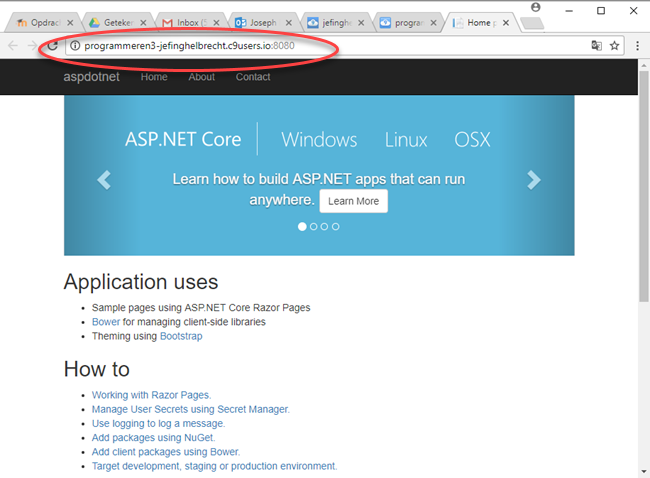The image size is (650, 478).
Task: Click Sample pages using ASP.NET Core text
Action: coord(201,308)
